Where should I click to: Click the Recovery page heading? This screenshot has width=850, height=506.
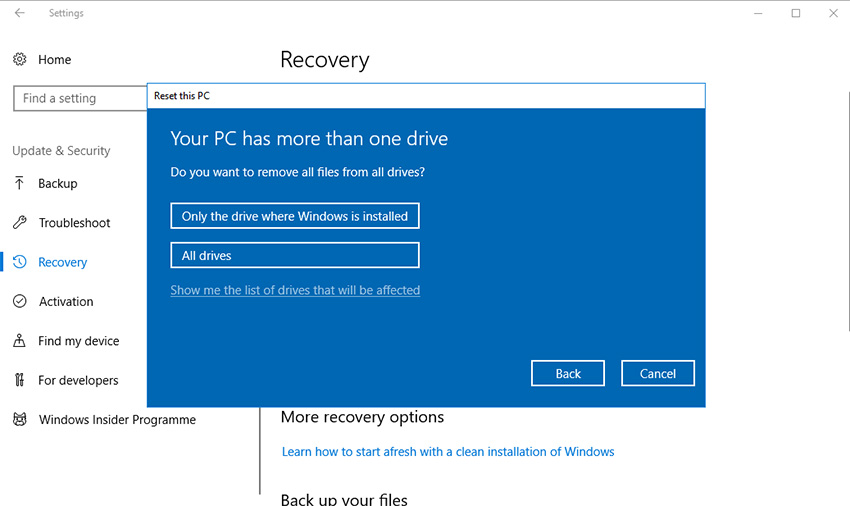325,60
